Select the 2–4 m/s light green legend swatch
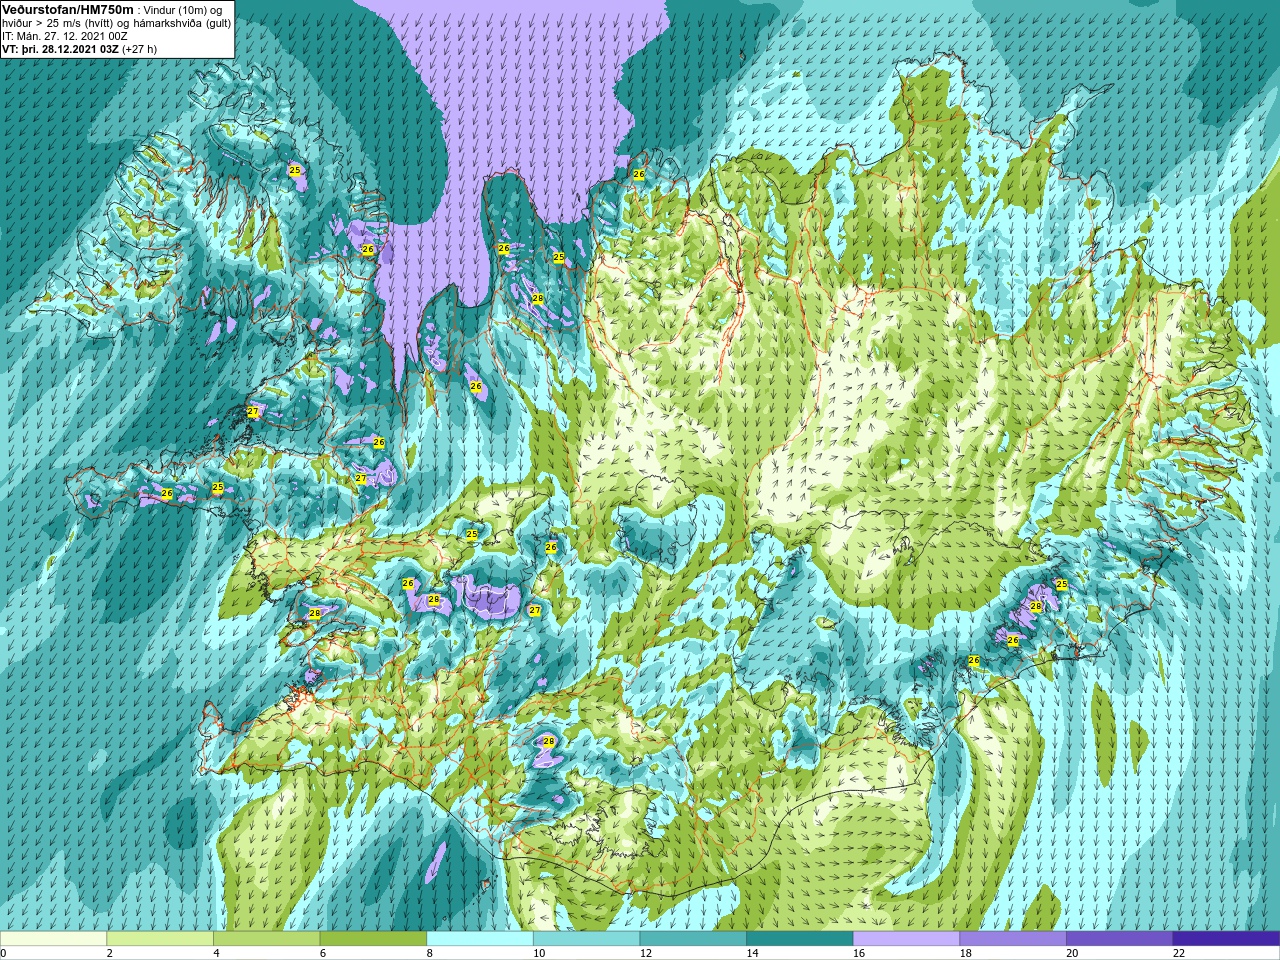The width and height of the screenshot is (1280, 960). [160, 939]
